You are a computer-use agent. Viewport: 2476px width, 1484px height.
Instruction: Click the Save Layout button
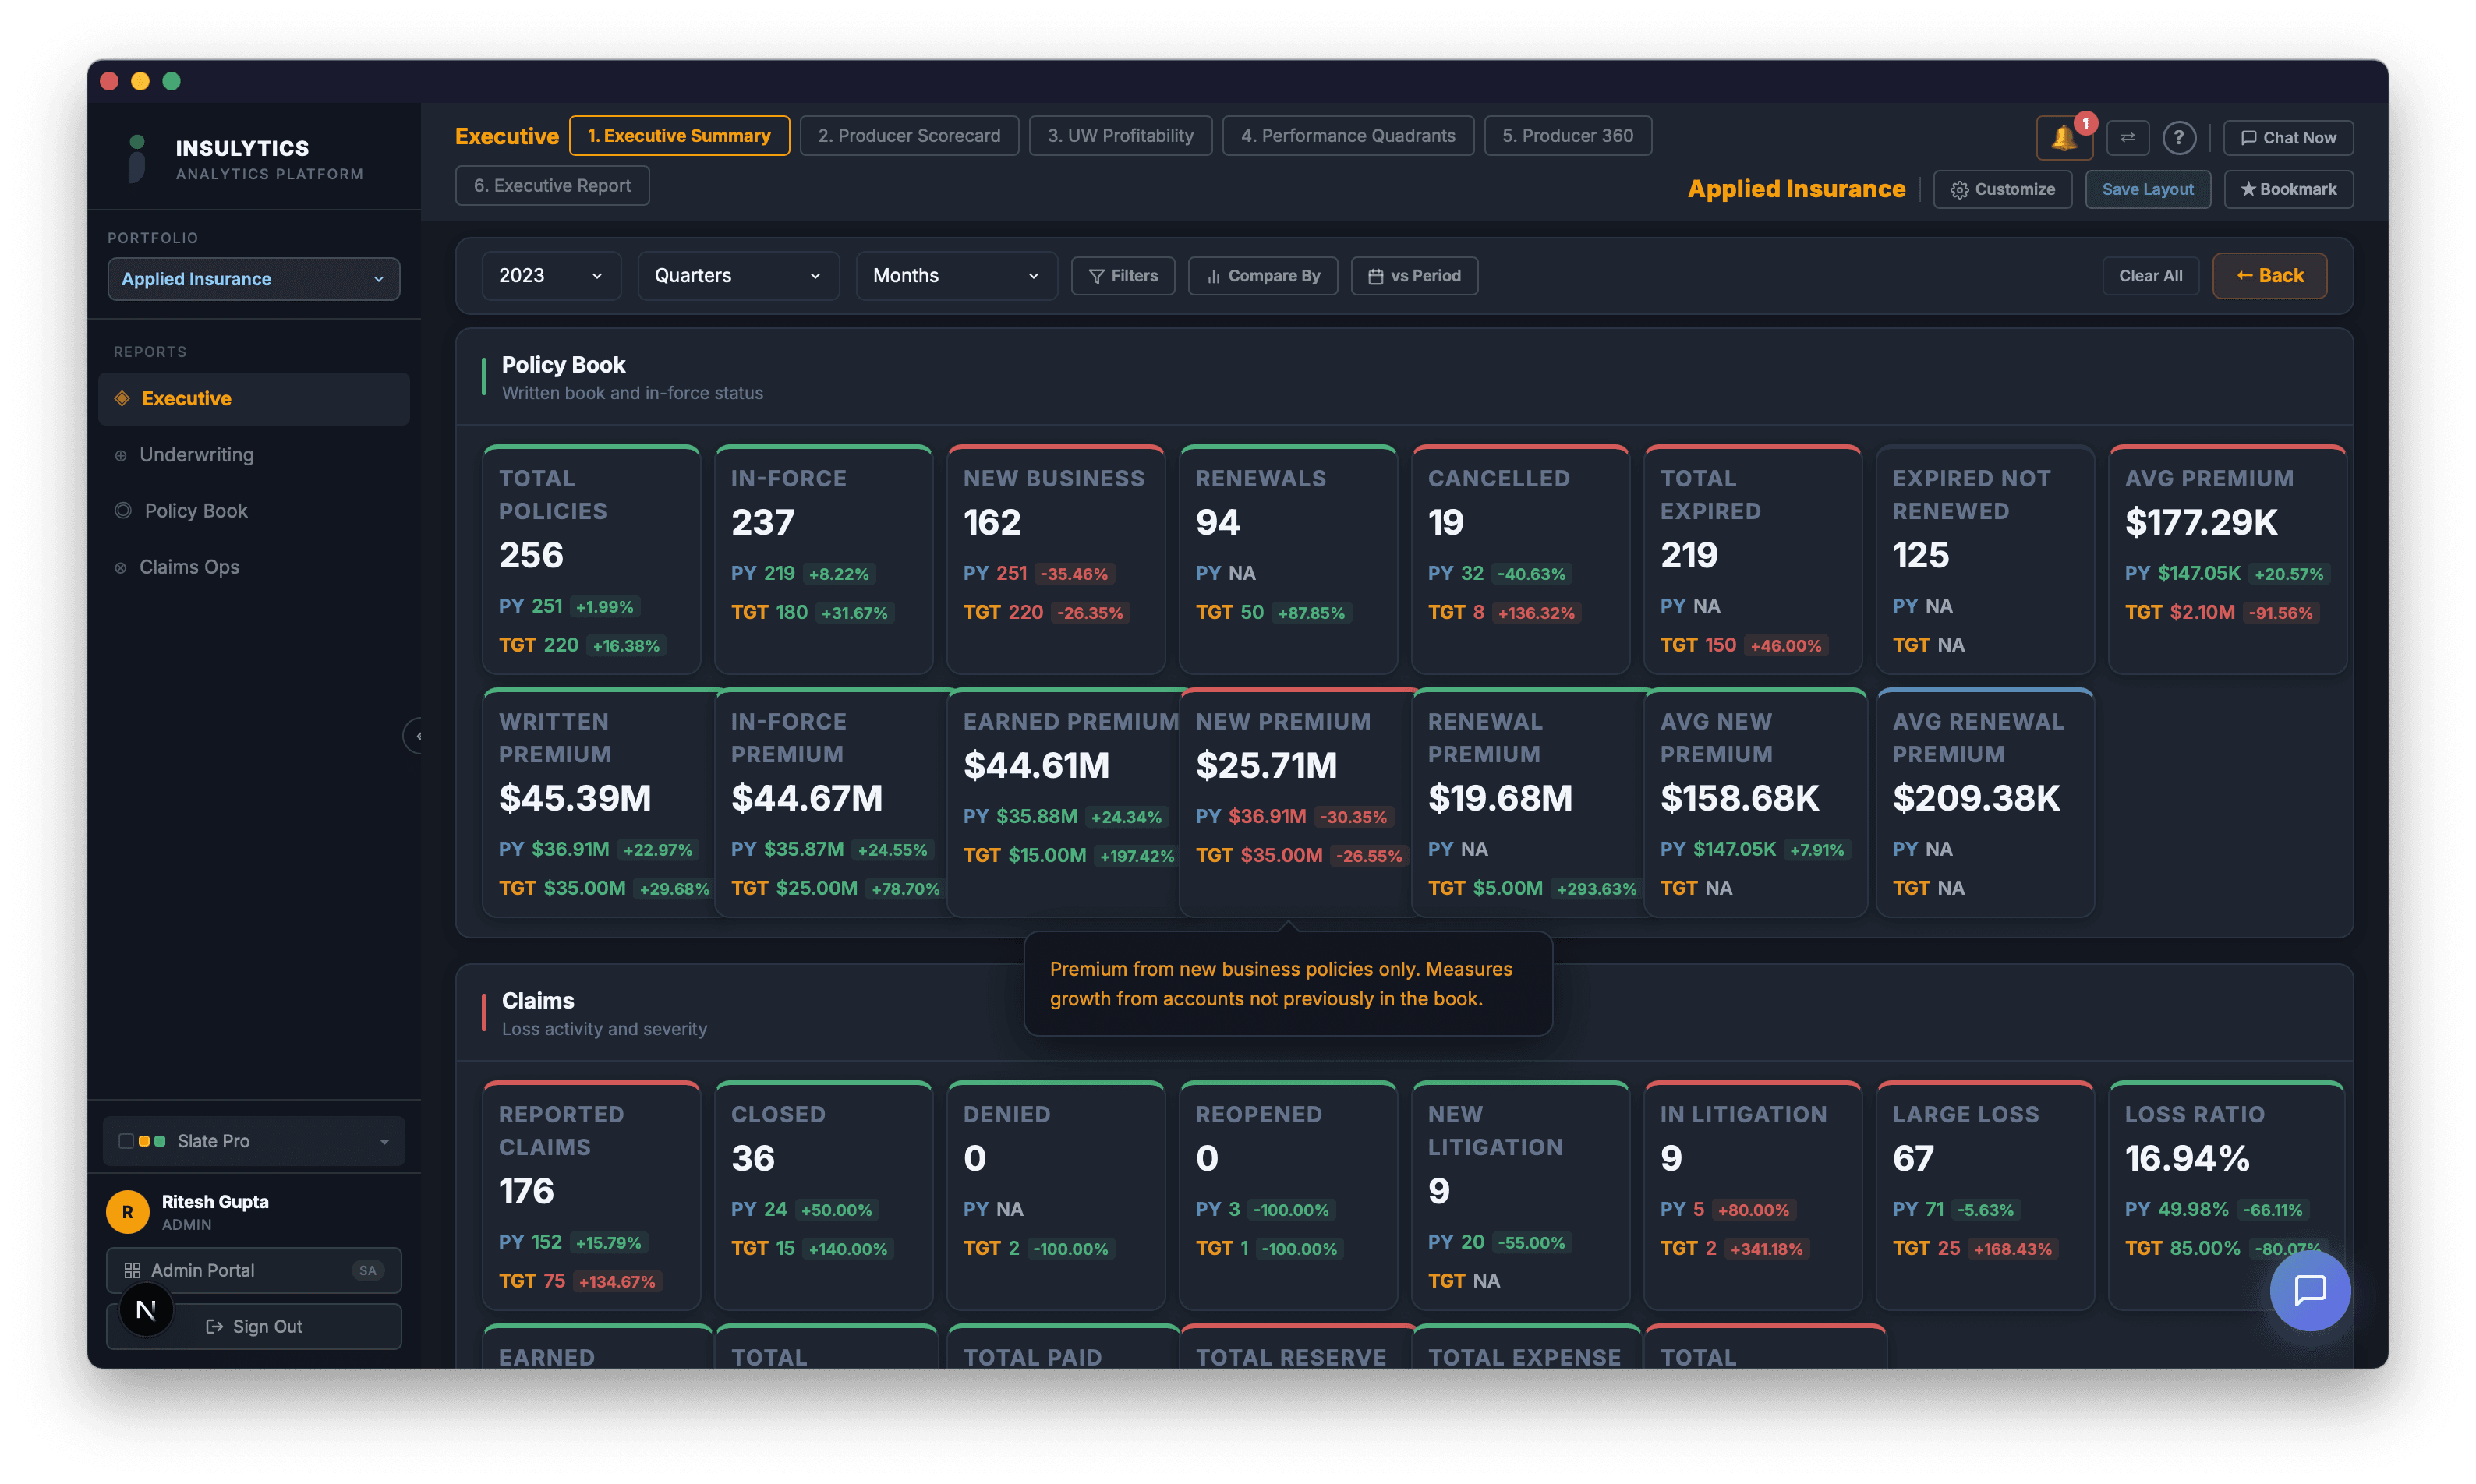tap(2147, 189)
